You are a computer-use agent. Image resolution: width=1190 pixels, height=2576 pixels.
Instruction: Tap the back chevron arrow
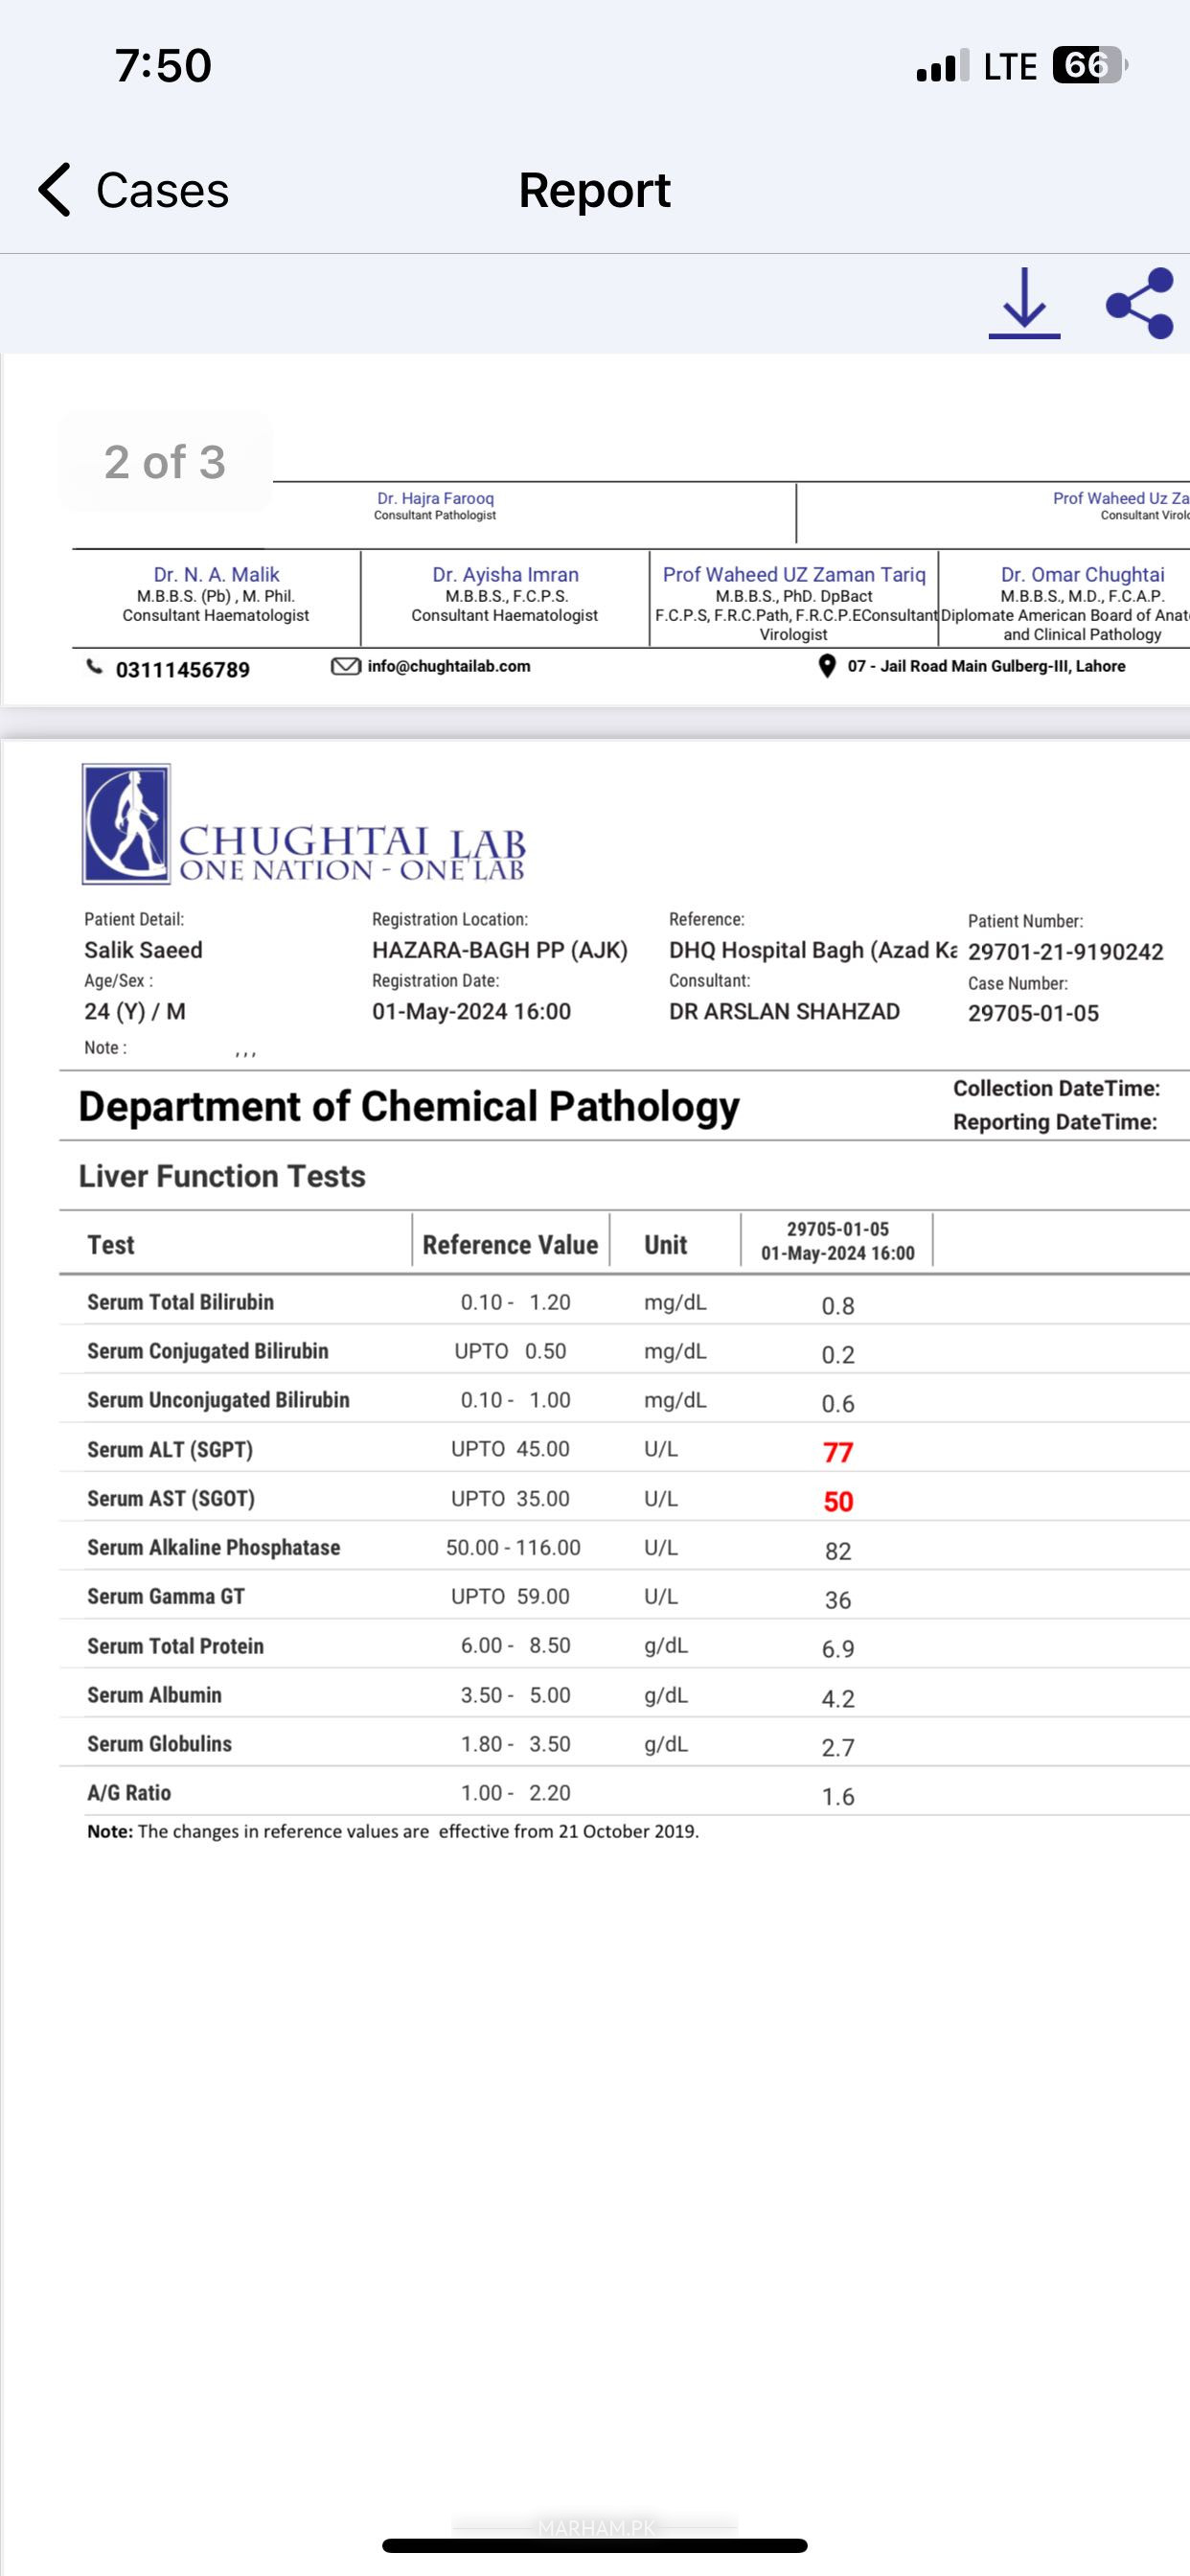[x=55, y=190]
